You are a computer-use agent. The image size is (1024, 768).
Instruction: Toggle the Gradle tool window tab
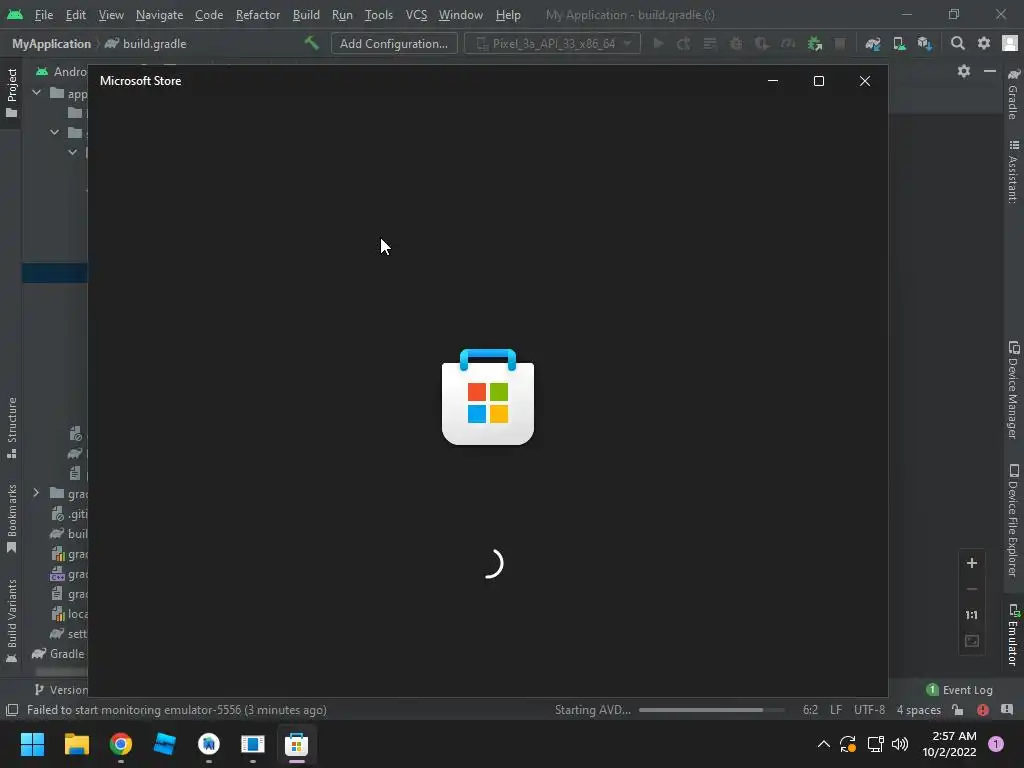[1014, 93]
